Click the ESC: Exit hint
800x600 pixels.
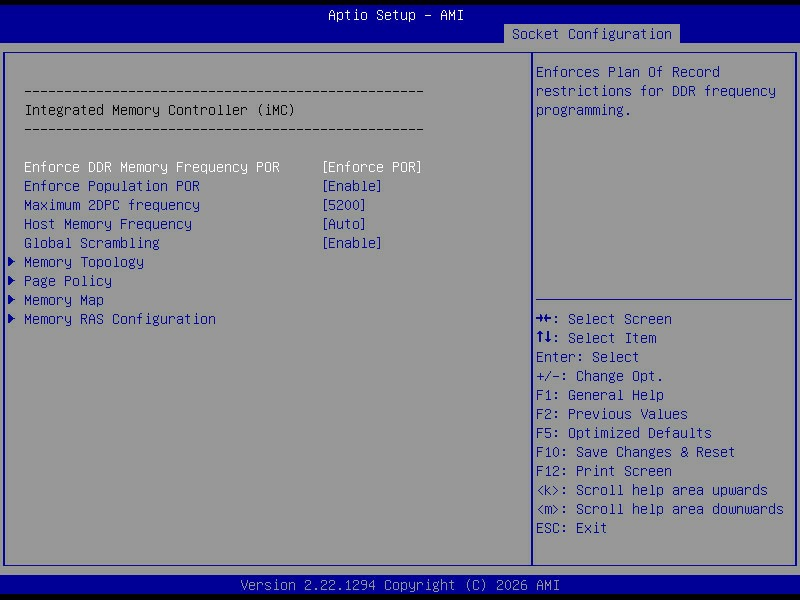tap(571, 528)
